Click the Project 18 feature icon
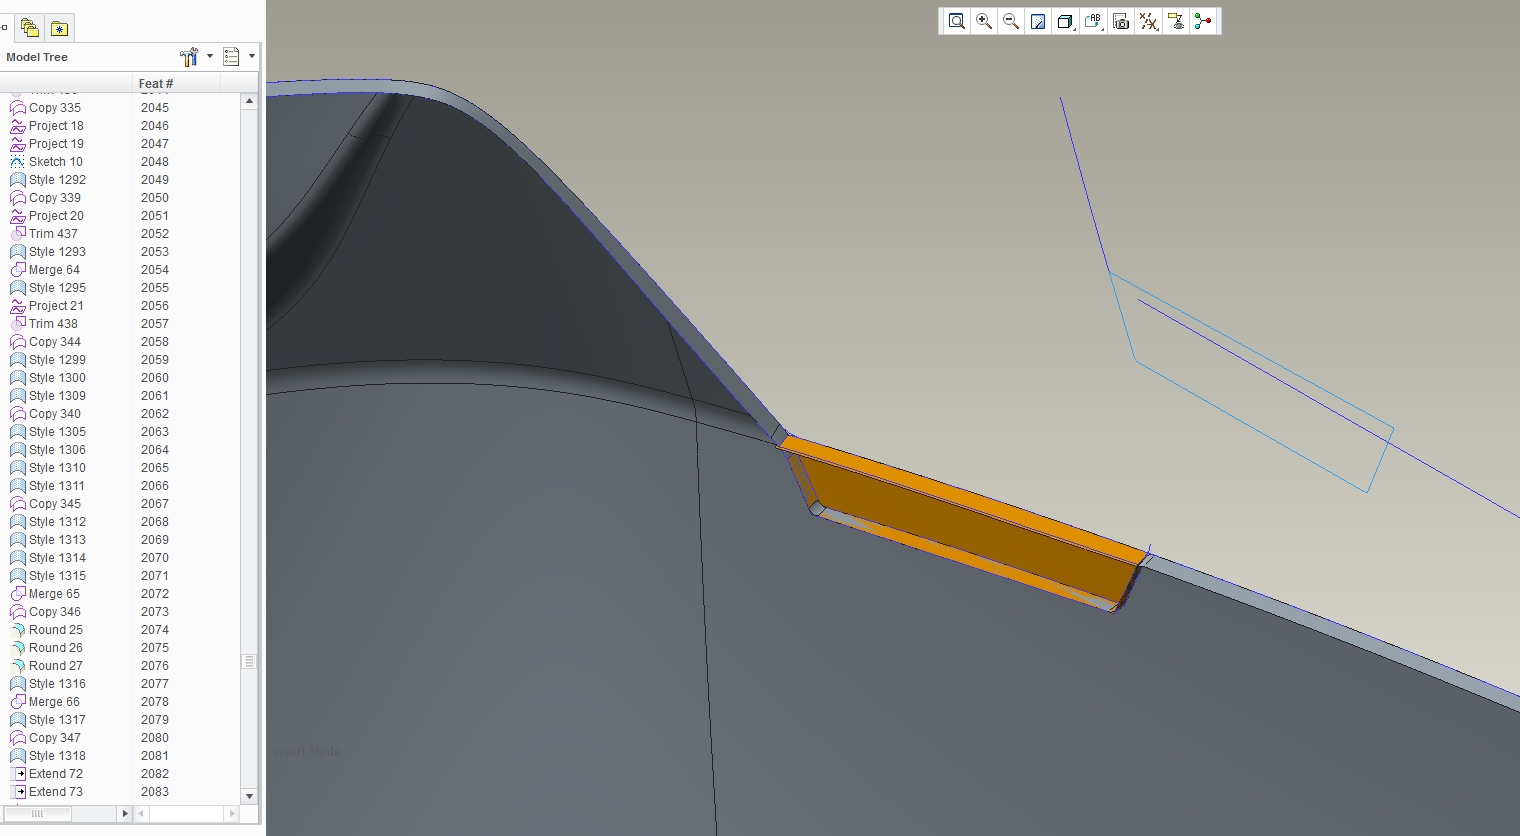Image resolution: width=1520 pixels, height=836 pixels. [18, 126]
